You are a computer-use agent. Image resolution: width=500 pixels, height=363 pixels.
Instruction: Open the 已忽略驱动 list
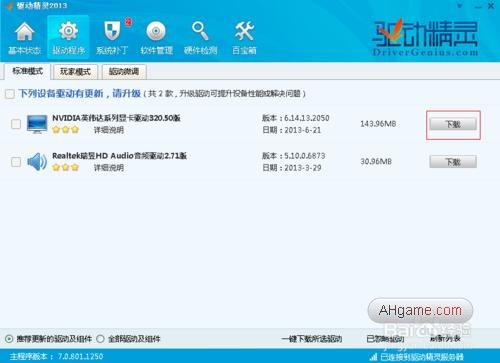point(385,339)
